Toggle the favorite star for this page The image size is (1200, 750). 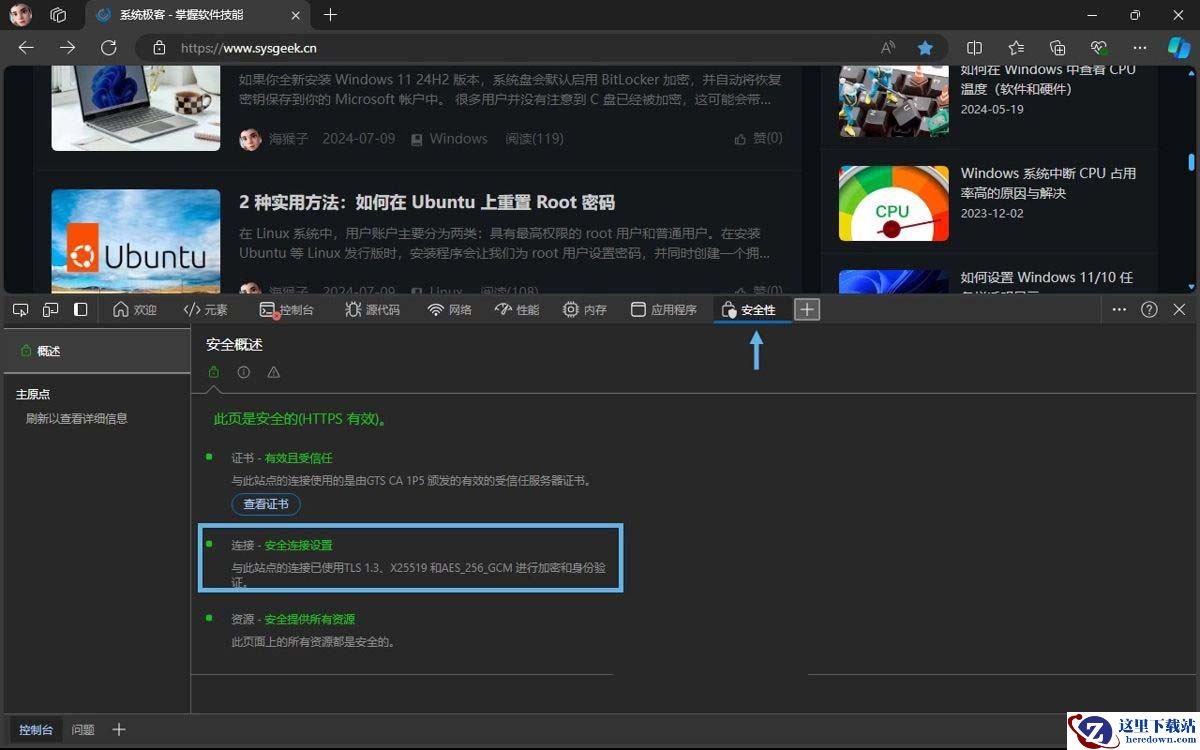point(926,47)
